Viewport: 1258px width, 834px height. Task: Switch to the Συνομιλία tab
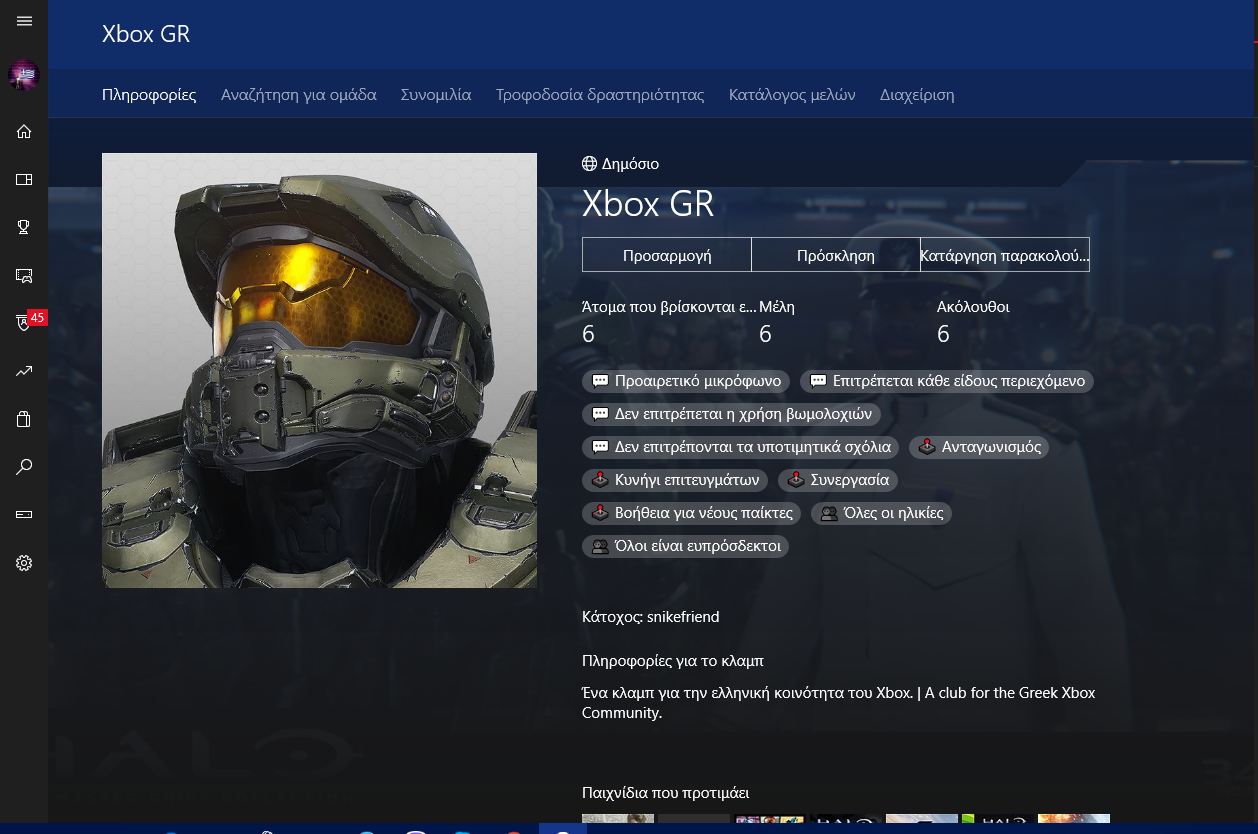pyautogui.click(x=436, y=95)
